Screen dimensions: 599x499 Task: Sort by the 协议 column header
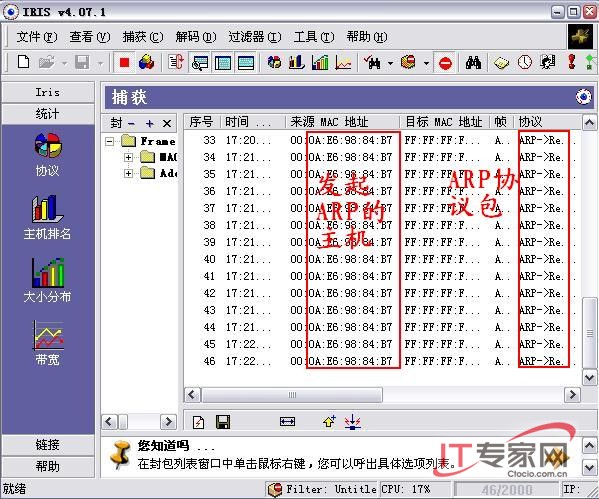pos(547,122)
